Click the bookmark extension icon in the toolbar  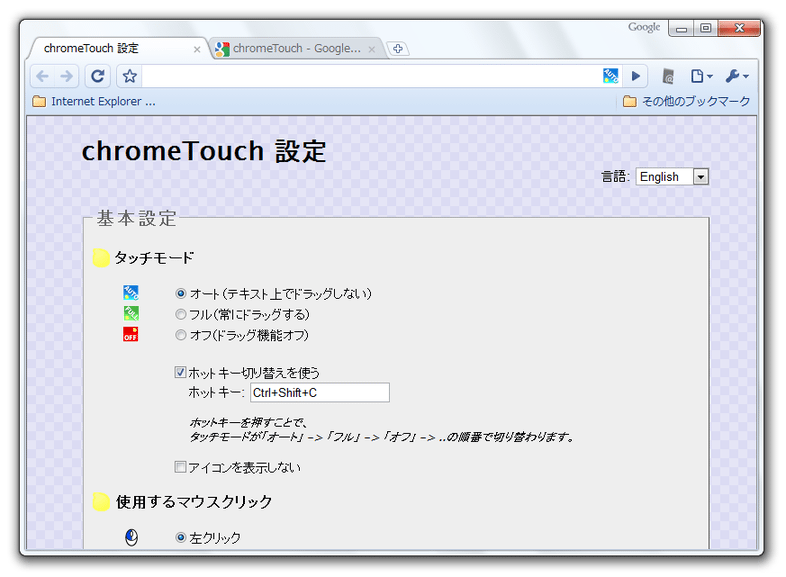pyautogui.click(x=668, y=76)
